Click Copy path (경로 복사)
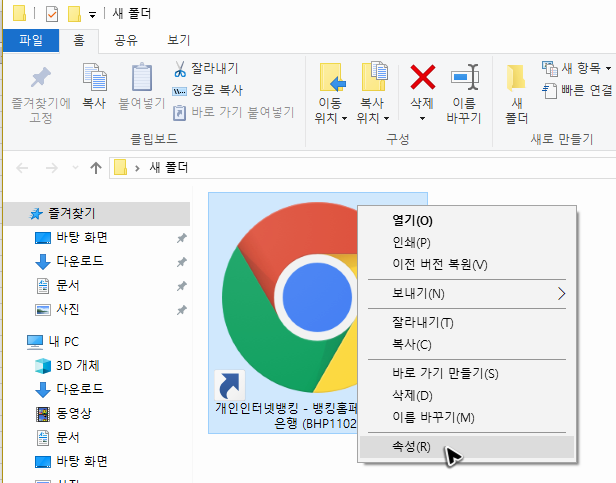This screenshot has width=616, height=483. tap(207, 90)
